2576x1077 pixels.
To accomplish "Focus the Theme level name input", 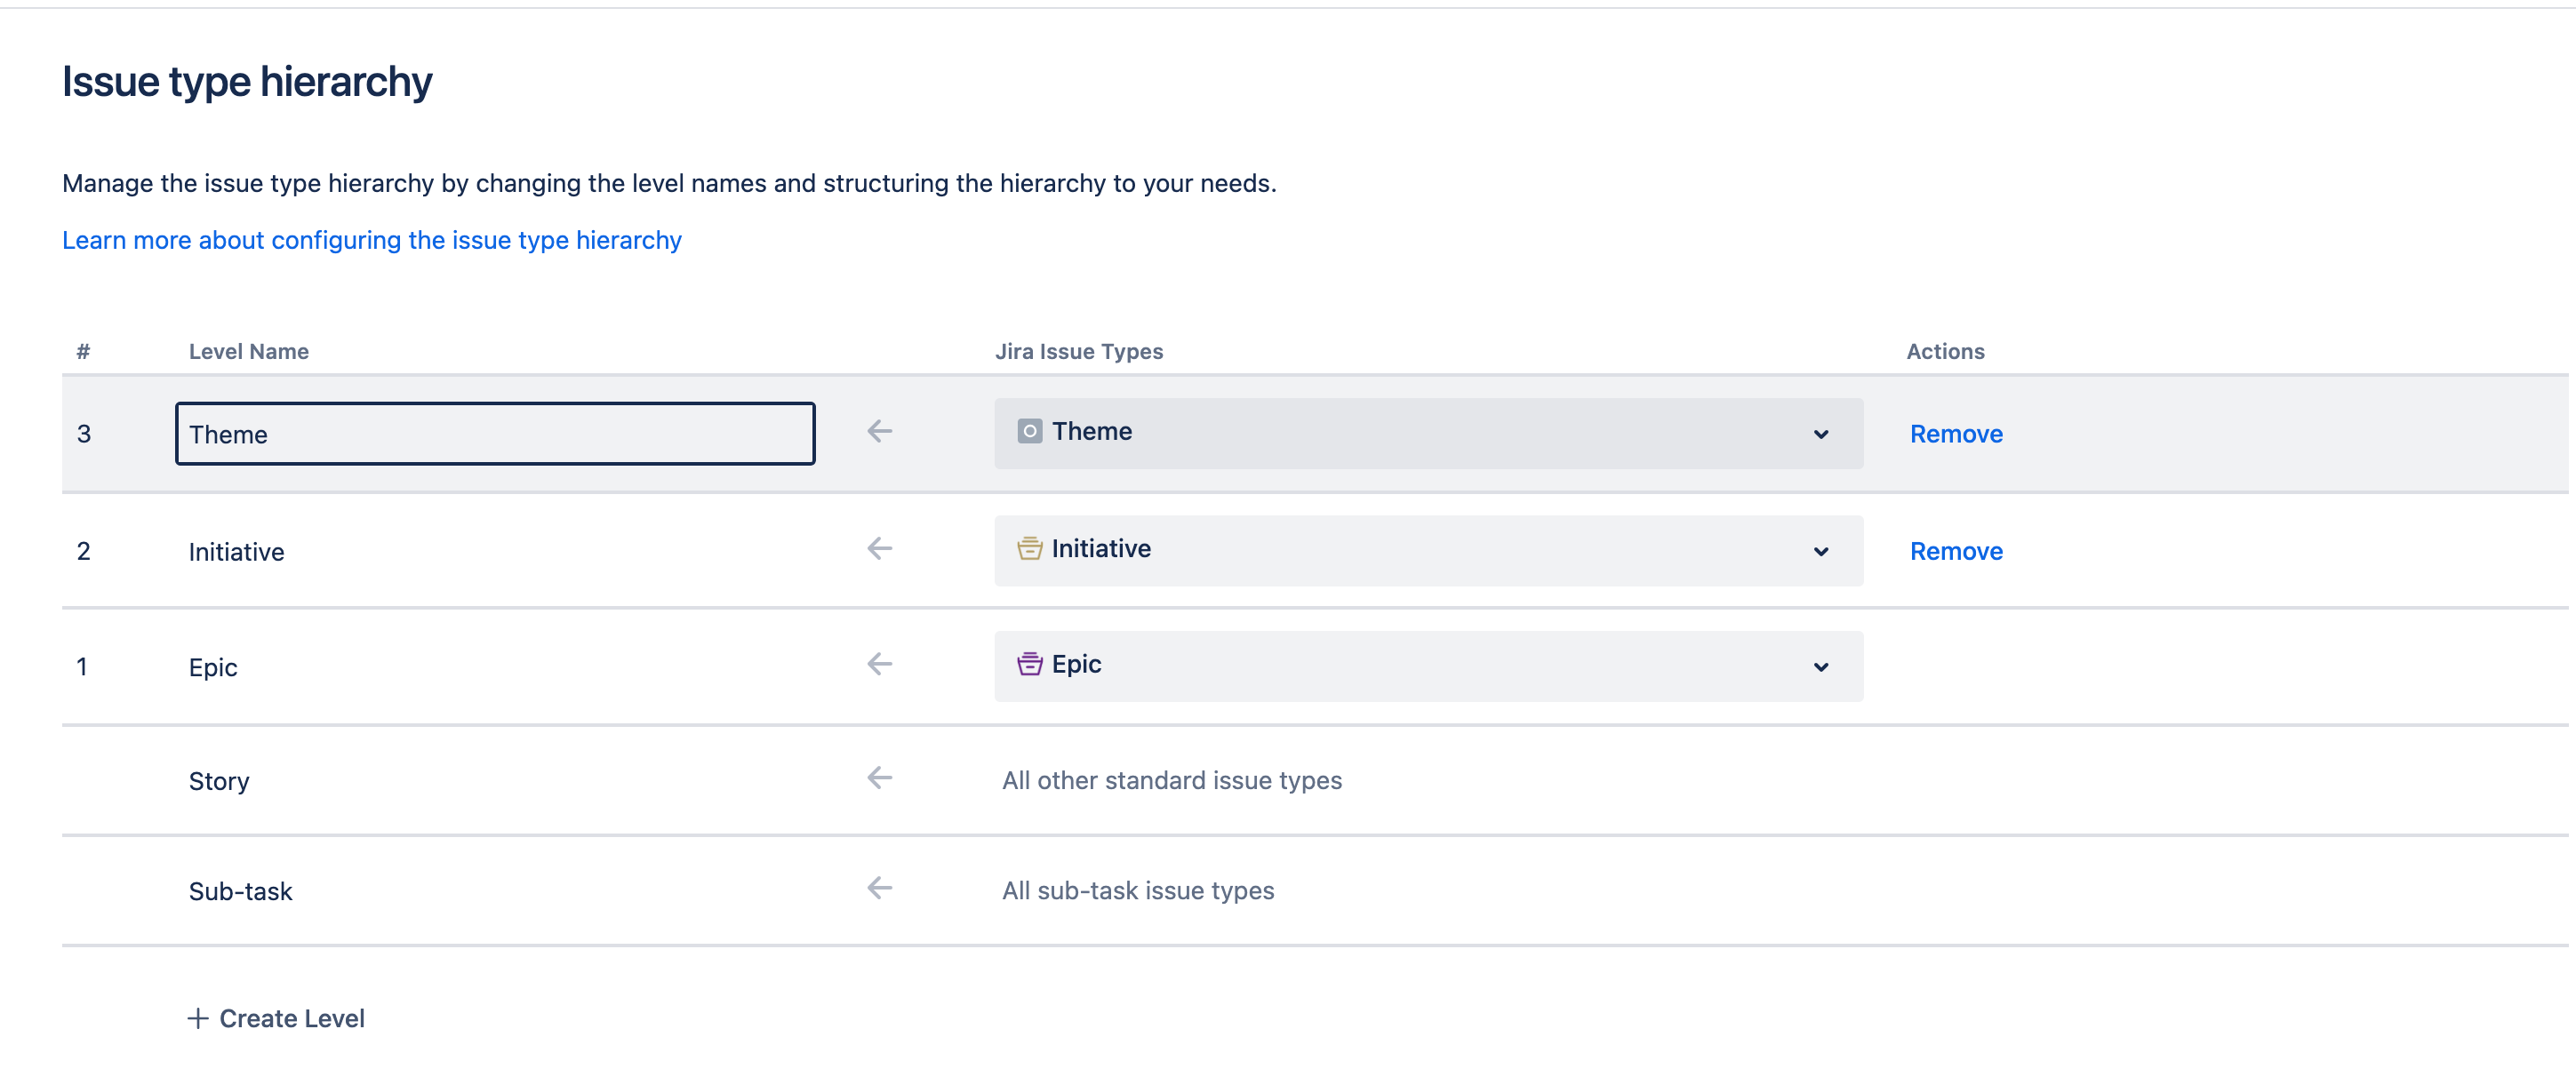I will (495, 433).
